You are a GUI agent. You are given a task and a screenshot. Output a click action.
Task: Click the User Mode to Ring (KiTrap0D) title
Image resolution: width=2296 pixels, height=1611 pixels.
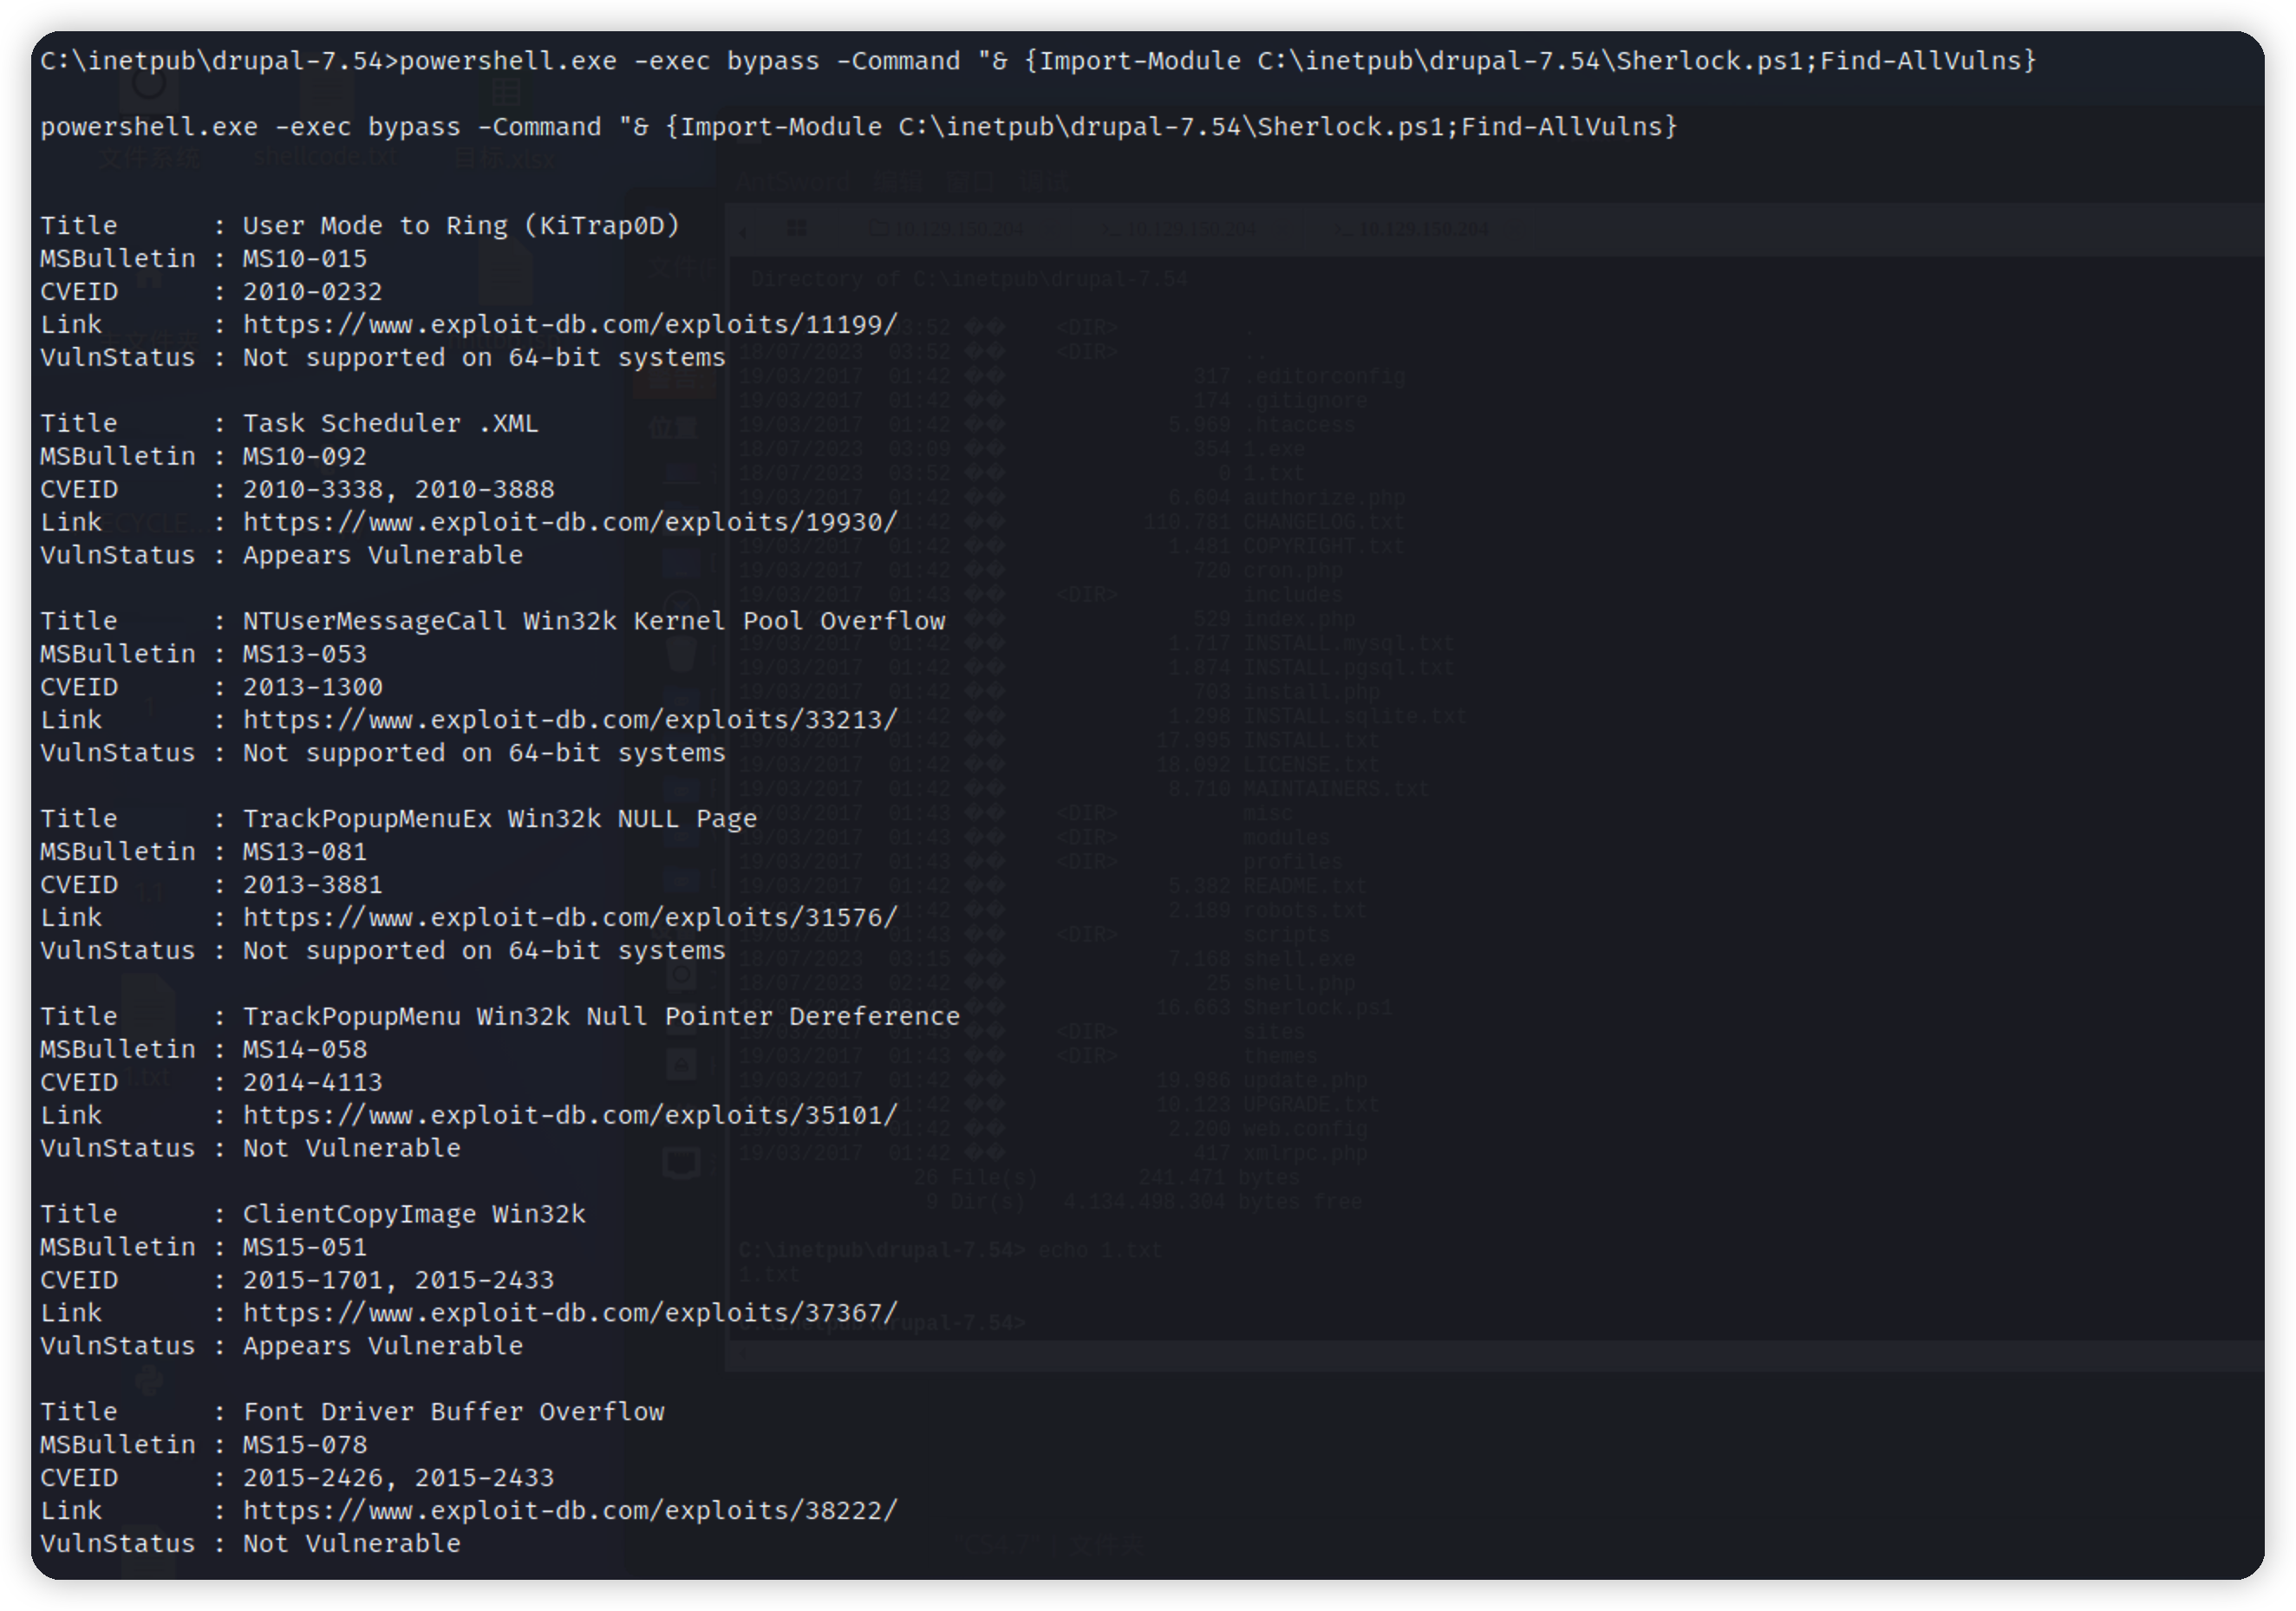(x=461, y=226)
